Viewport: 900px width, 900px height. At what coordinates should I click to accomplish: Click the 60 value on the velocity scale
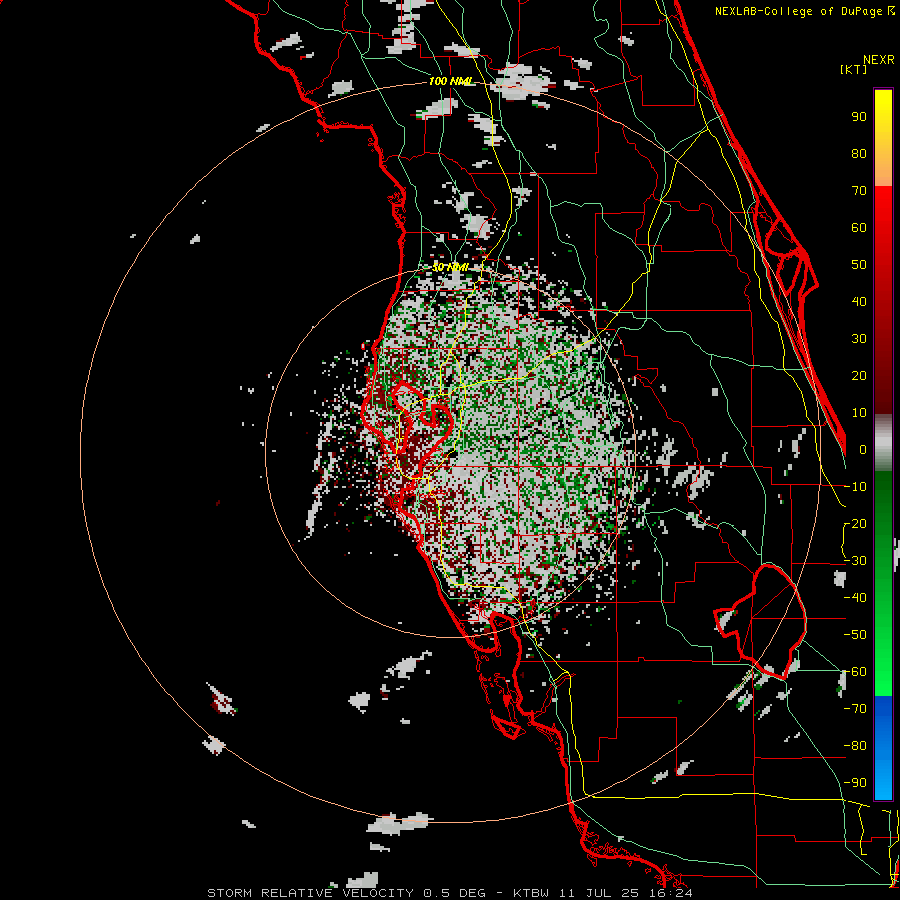pyautogui.click(x=859, y=228)
